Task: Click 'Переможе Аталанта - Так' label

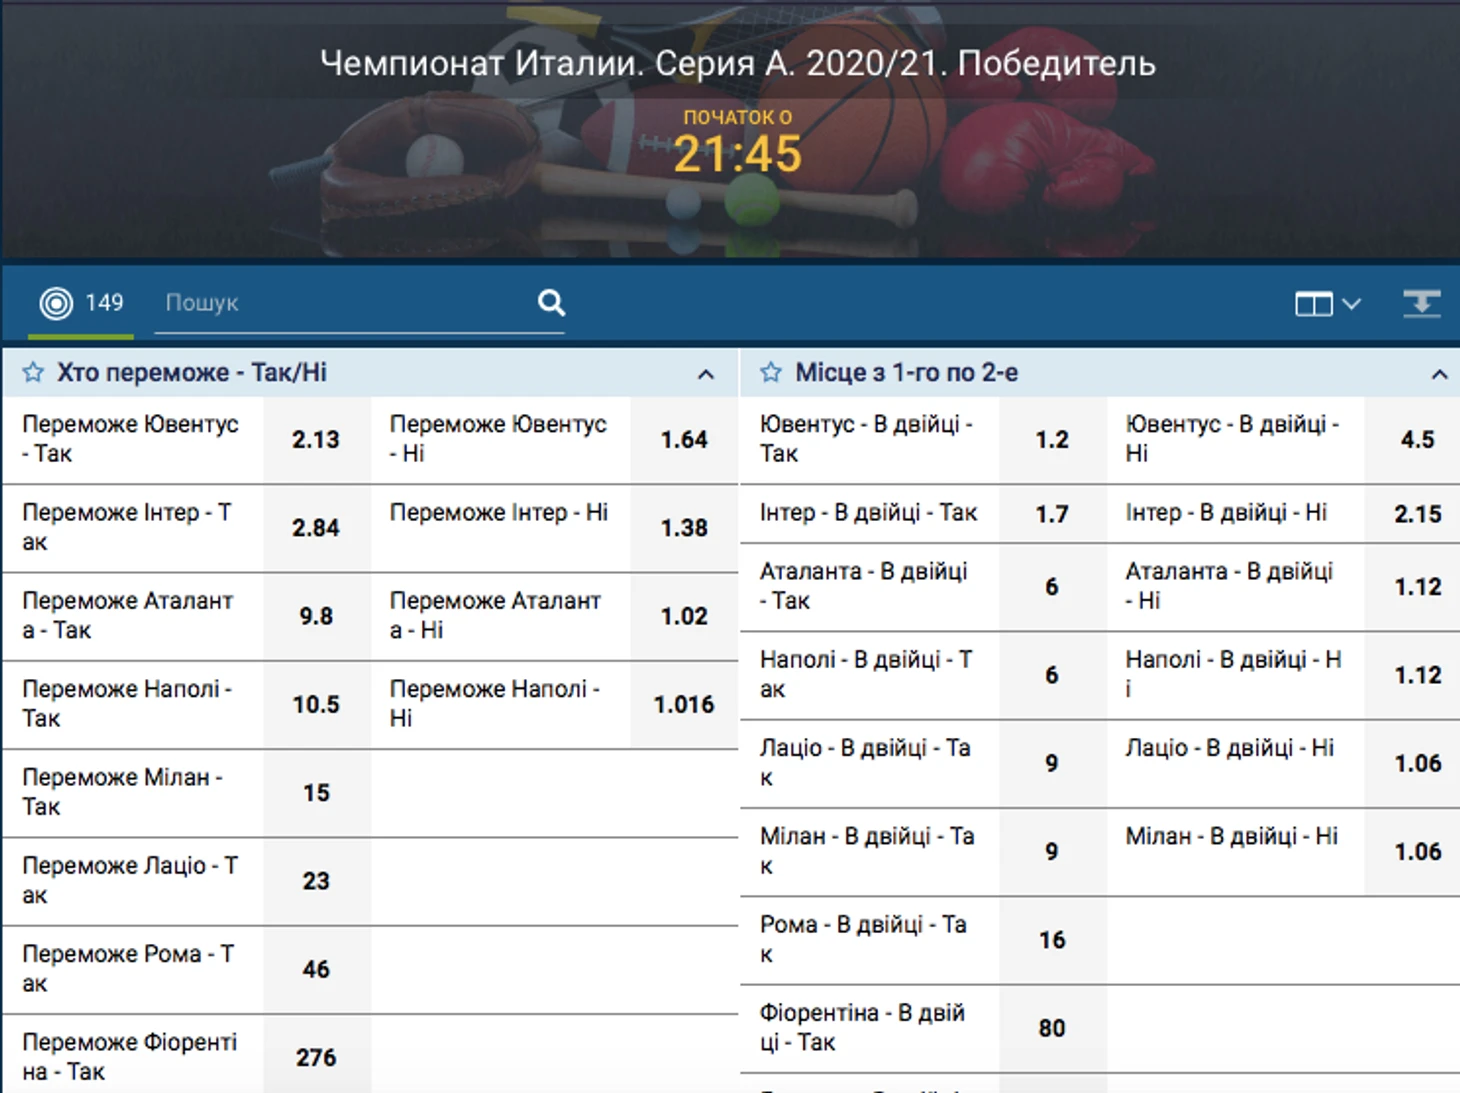Action: pos(127,615)
